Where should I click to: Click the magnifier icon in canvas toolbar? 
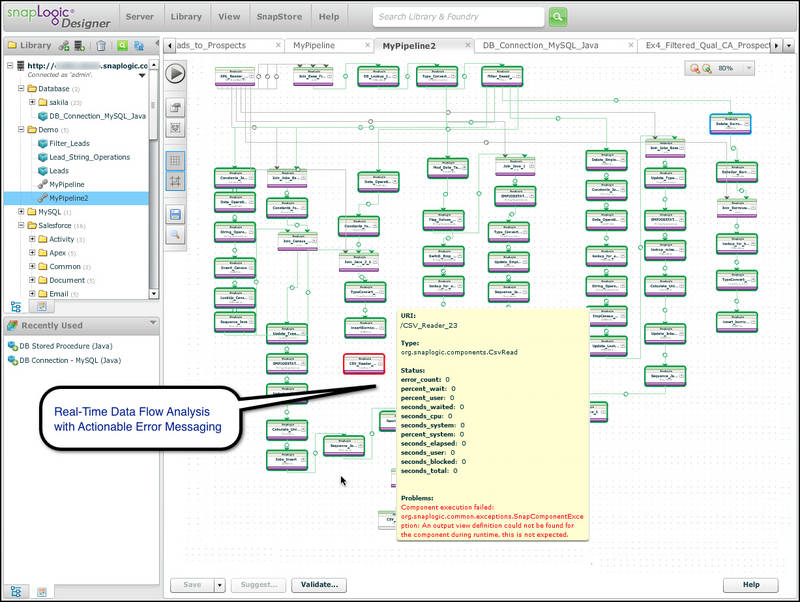175,235
